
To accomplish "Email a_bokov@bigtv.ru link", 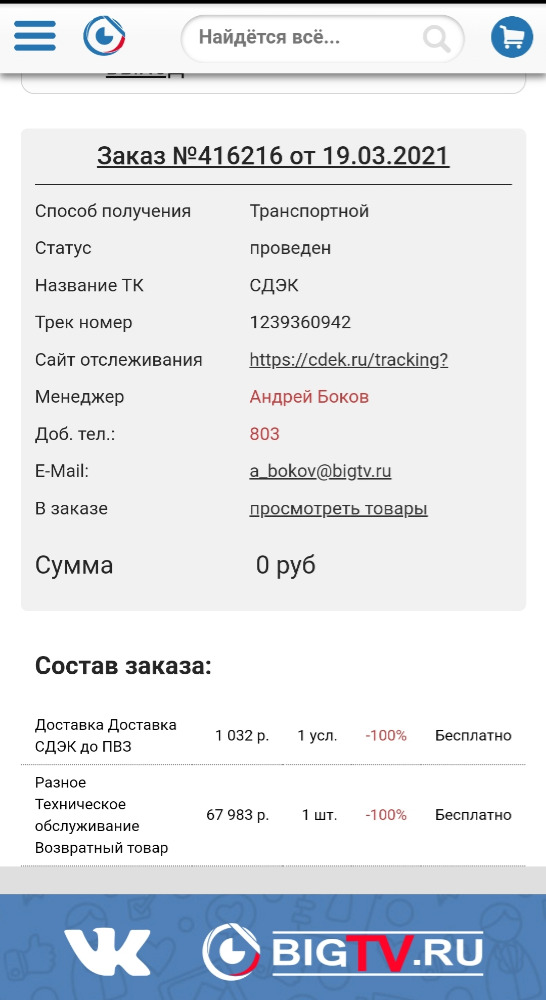I will coord(320,471).
